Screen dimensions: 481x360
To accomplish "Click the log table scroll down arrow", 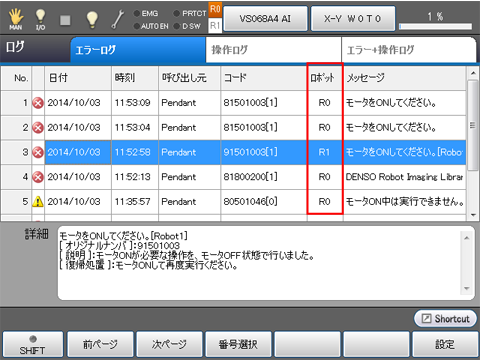I will coord(473,215).
